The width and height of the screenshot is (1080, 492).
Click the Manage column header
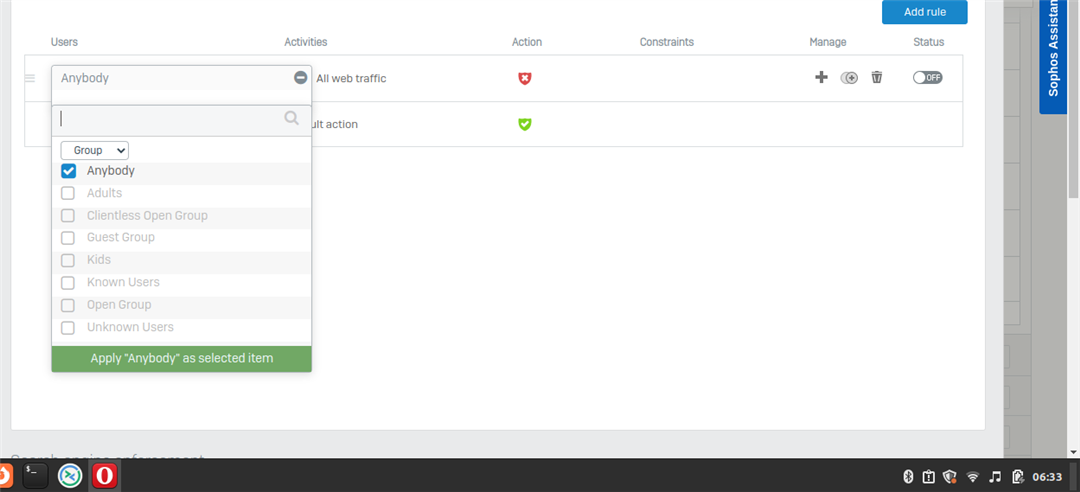(x=828, y=42)
